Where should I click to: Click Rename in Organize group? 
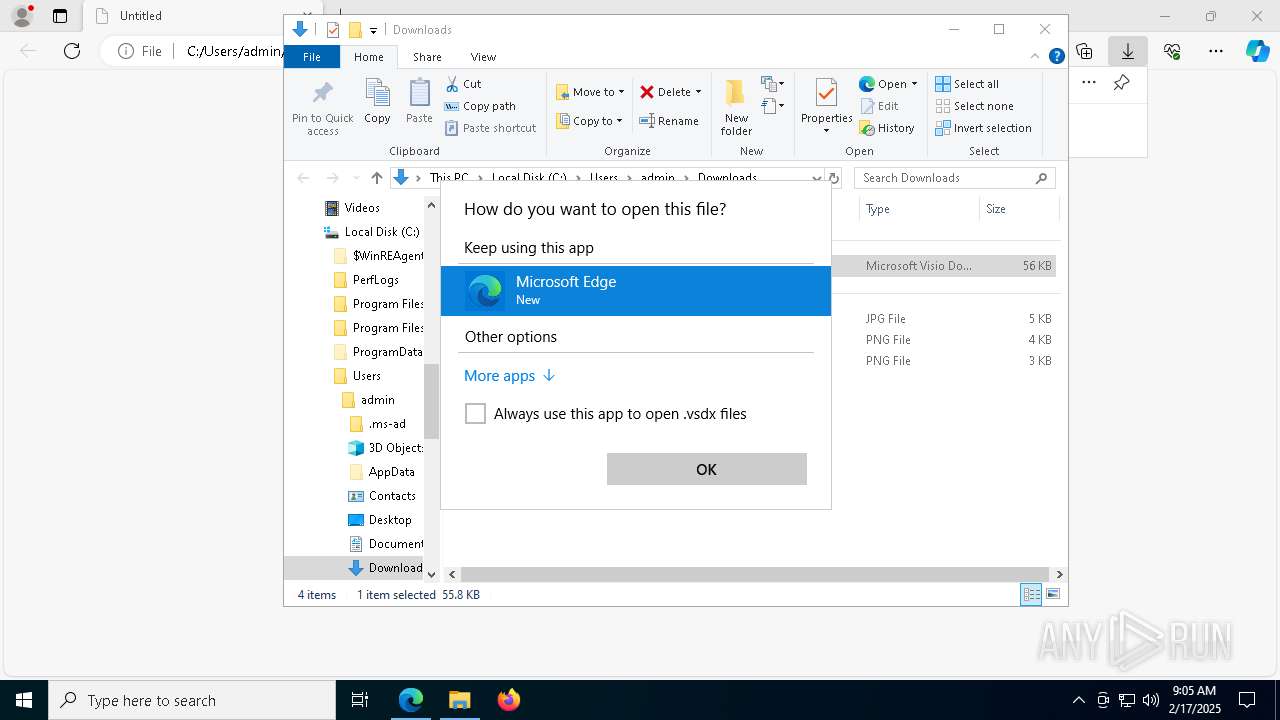tap(669, 121)
